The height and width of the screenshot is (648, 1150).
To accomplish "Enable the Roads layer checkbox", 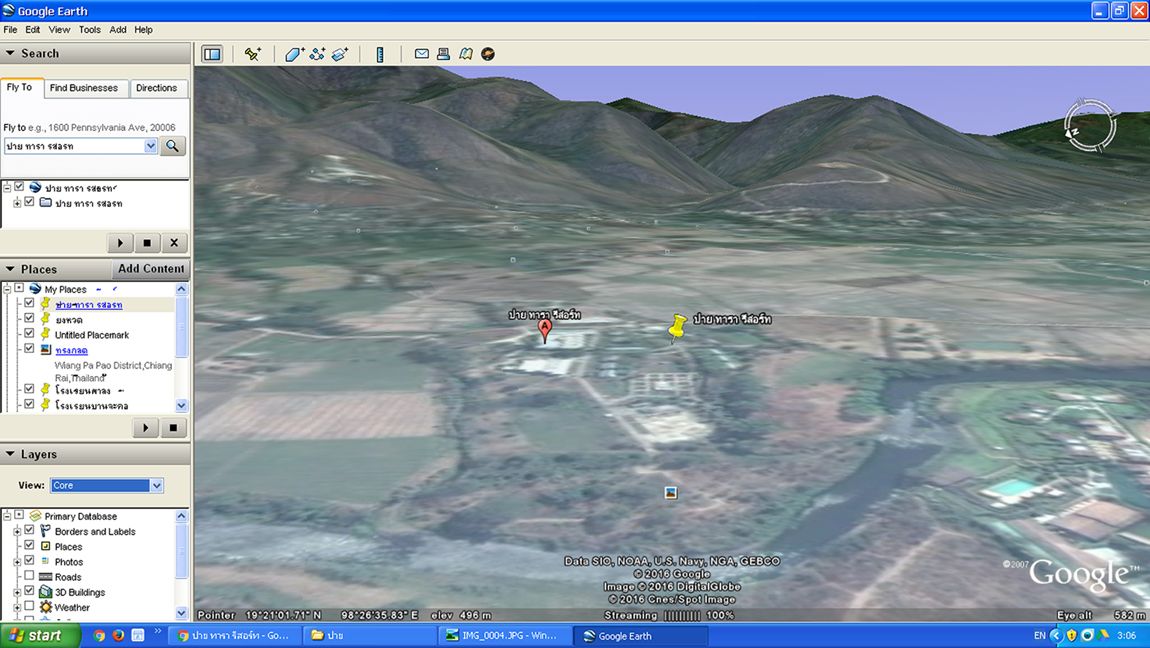I will click(29, 576).
